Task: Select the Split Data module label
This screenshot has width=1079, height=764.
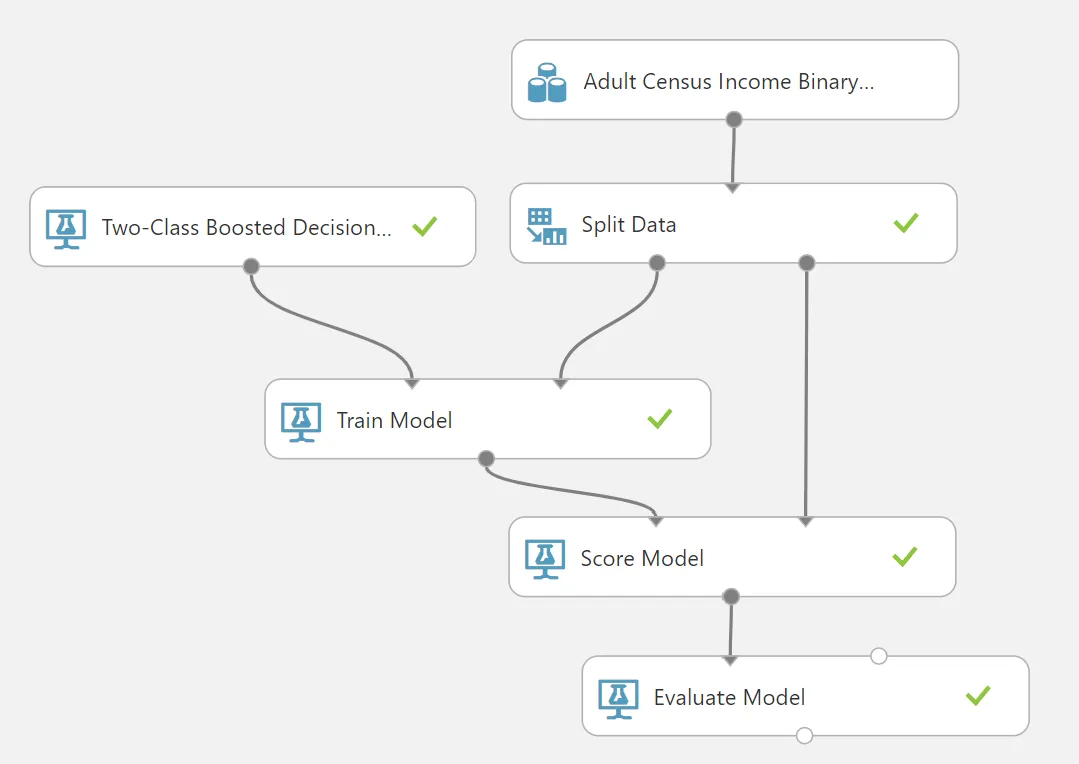Action: click(x=629, y=225)
